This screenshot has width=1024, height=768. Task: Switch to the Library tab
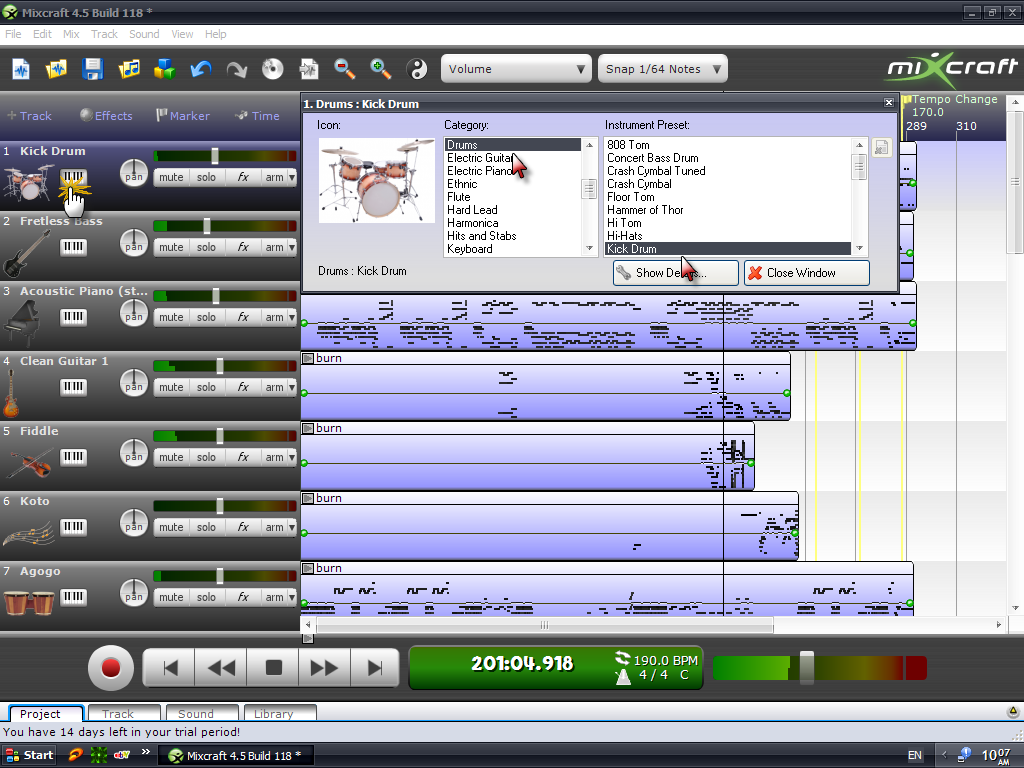pos(280,713)
